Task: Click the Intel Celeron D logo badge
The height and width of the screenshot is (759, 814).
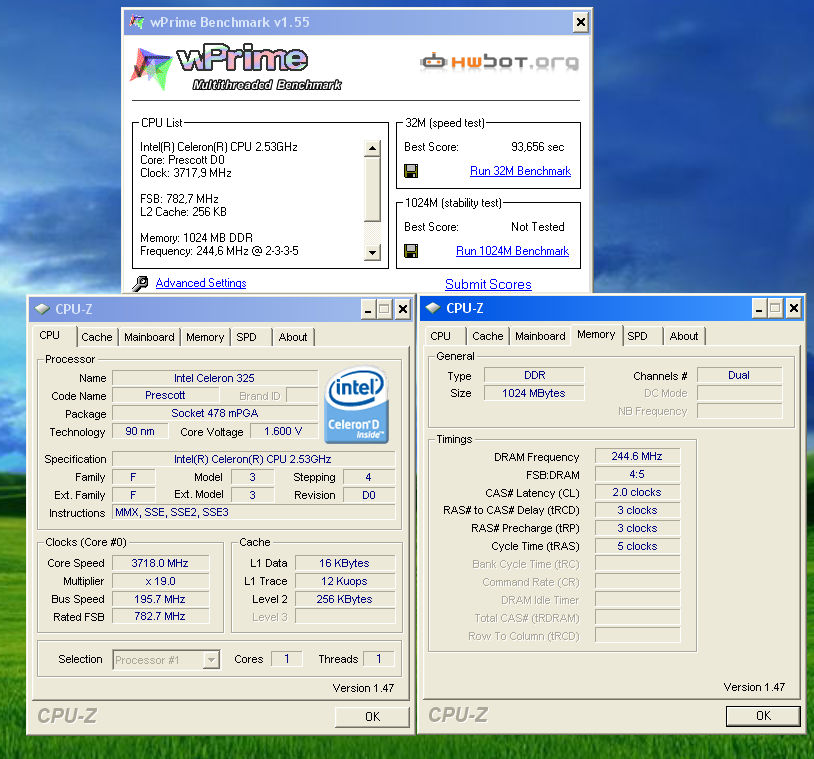Action: [x=356, y=405]
